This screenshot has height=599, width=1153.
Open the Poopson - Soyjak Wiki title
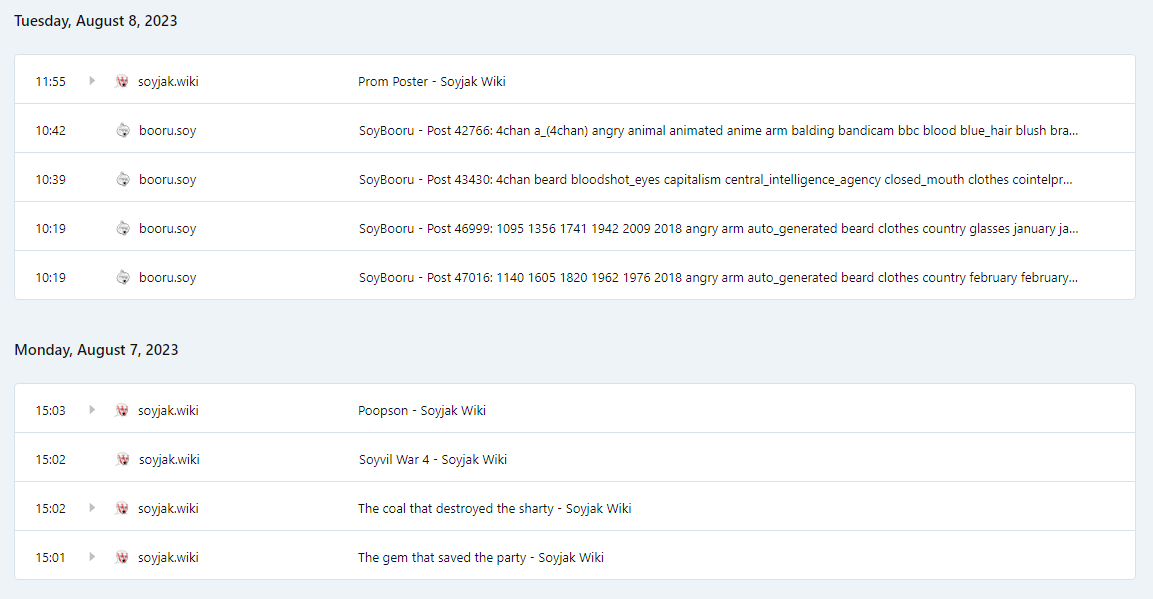(421, 410)
